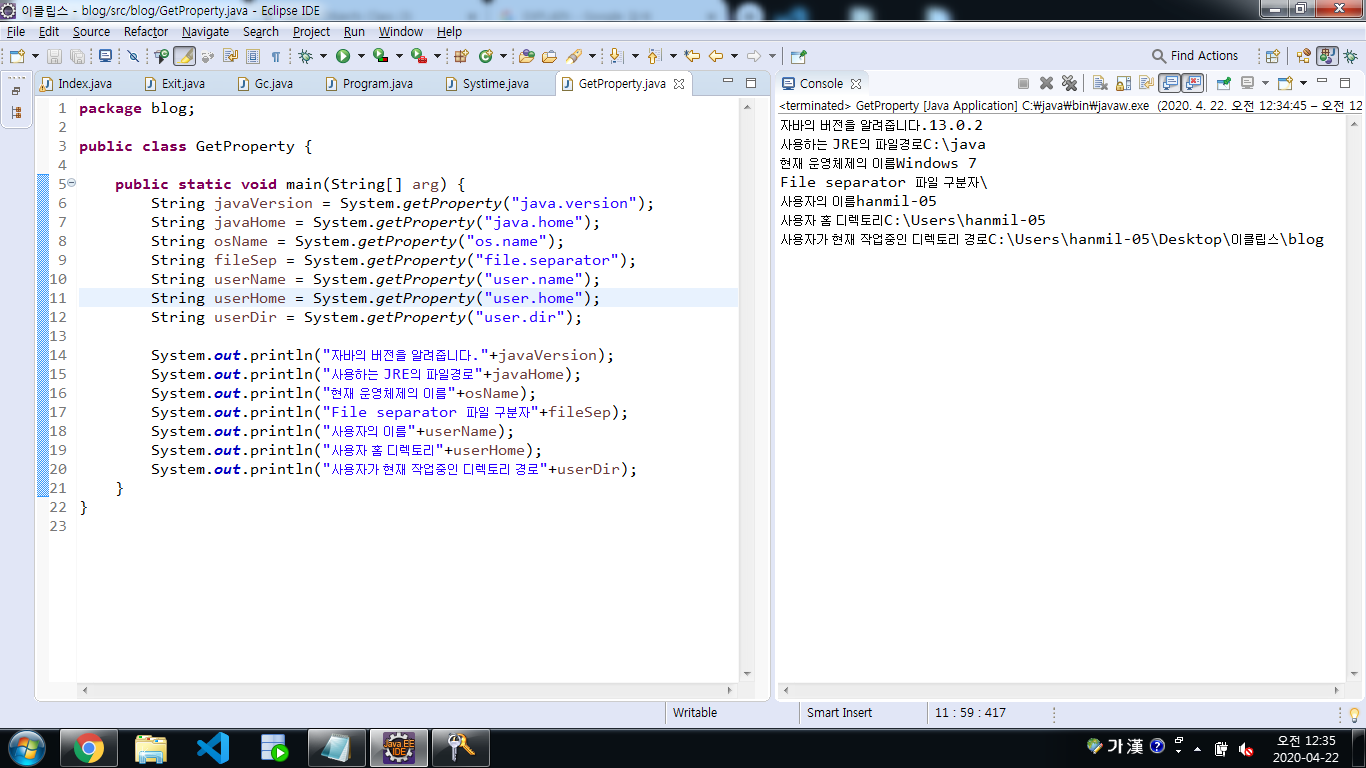The image size is (1366, 768).
Task: Click the Open Task folder icon
Action: point(549,56)
